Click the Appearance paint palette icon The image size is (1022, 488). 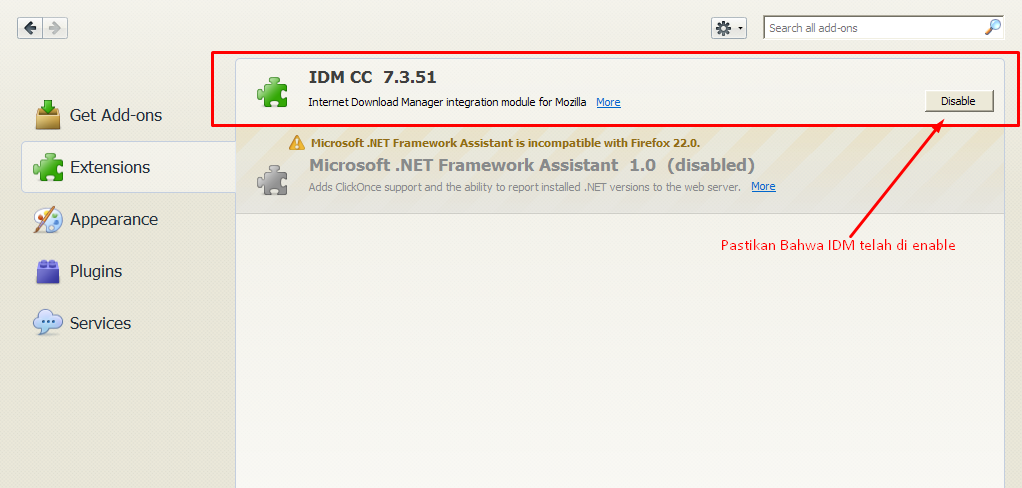[48, 220]
